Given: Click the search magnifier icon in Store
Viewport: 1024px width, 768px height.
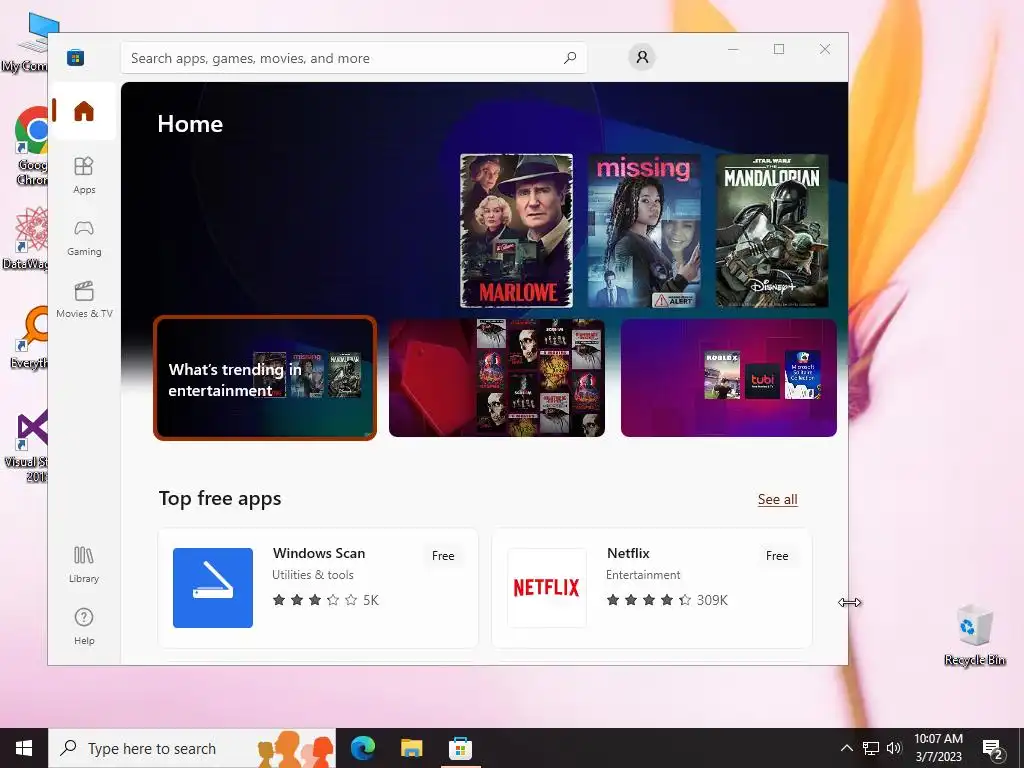Looking at the screenshot, I should coord(569,57).
